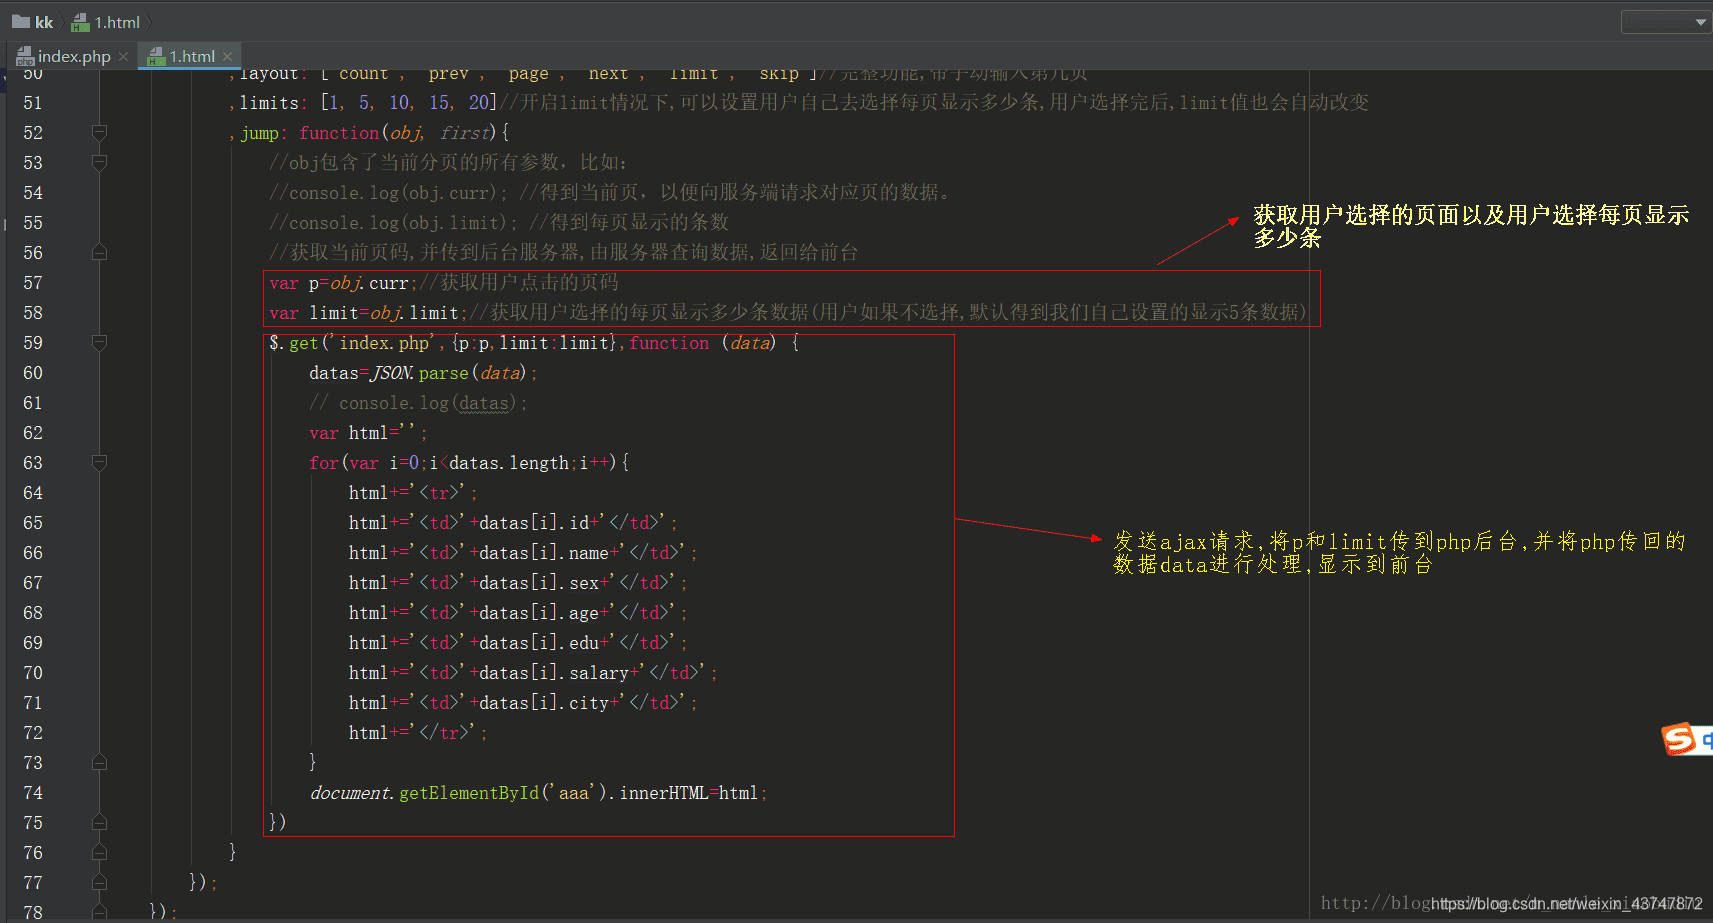1713x923 pixels.
Task: Click the PHP file icon on index.php tab
Action: pos(25,57)
